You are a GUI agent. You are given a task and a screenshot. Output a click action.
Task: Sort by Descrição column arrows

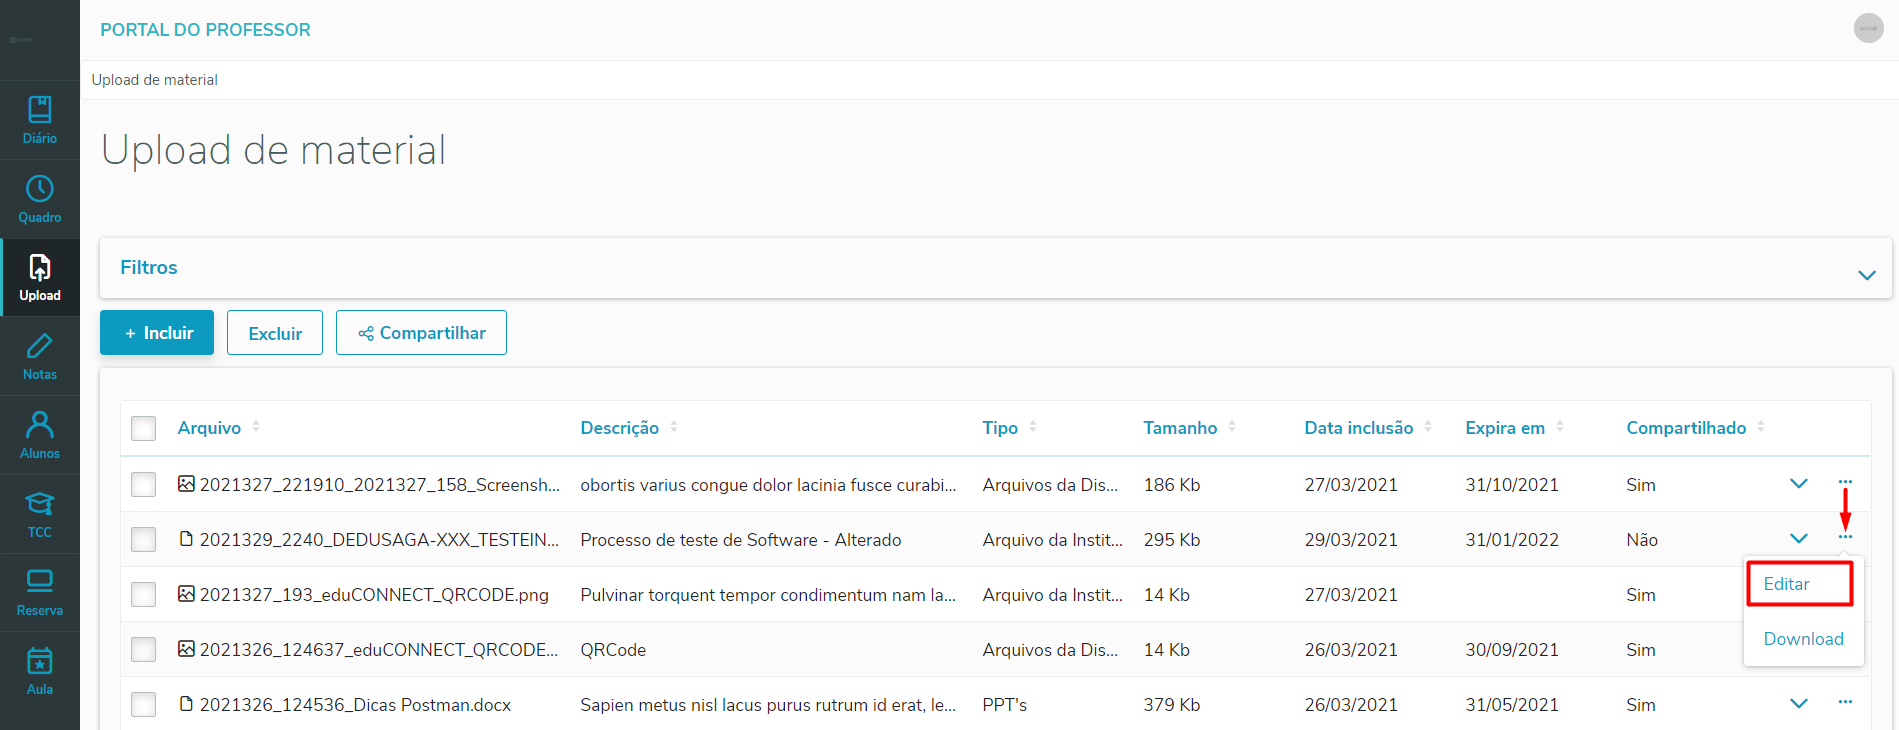coord(674,427)
